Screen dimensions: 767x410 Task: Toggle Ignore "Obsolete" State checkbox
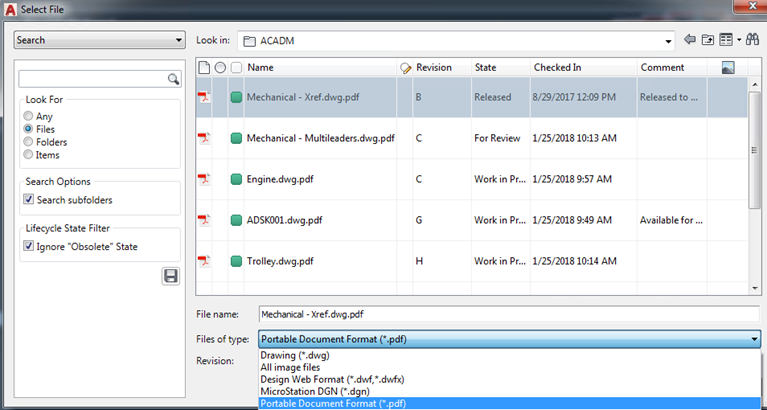29,246
